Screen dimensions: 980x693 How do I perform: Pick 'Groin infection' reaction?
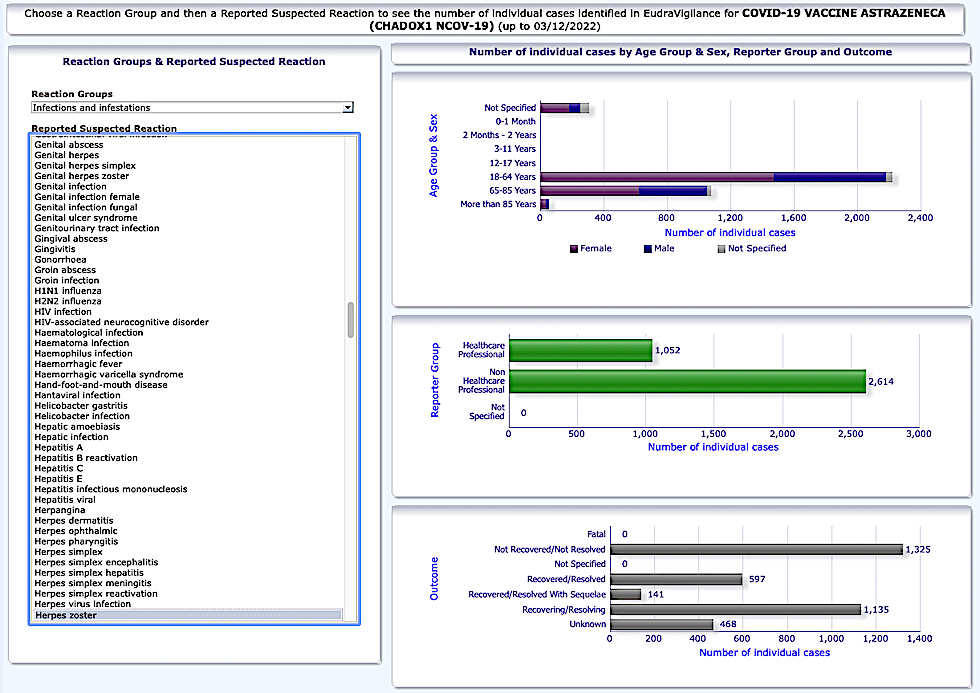pos(66,281)
